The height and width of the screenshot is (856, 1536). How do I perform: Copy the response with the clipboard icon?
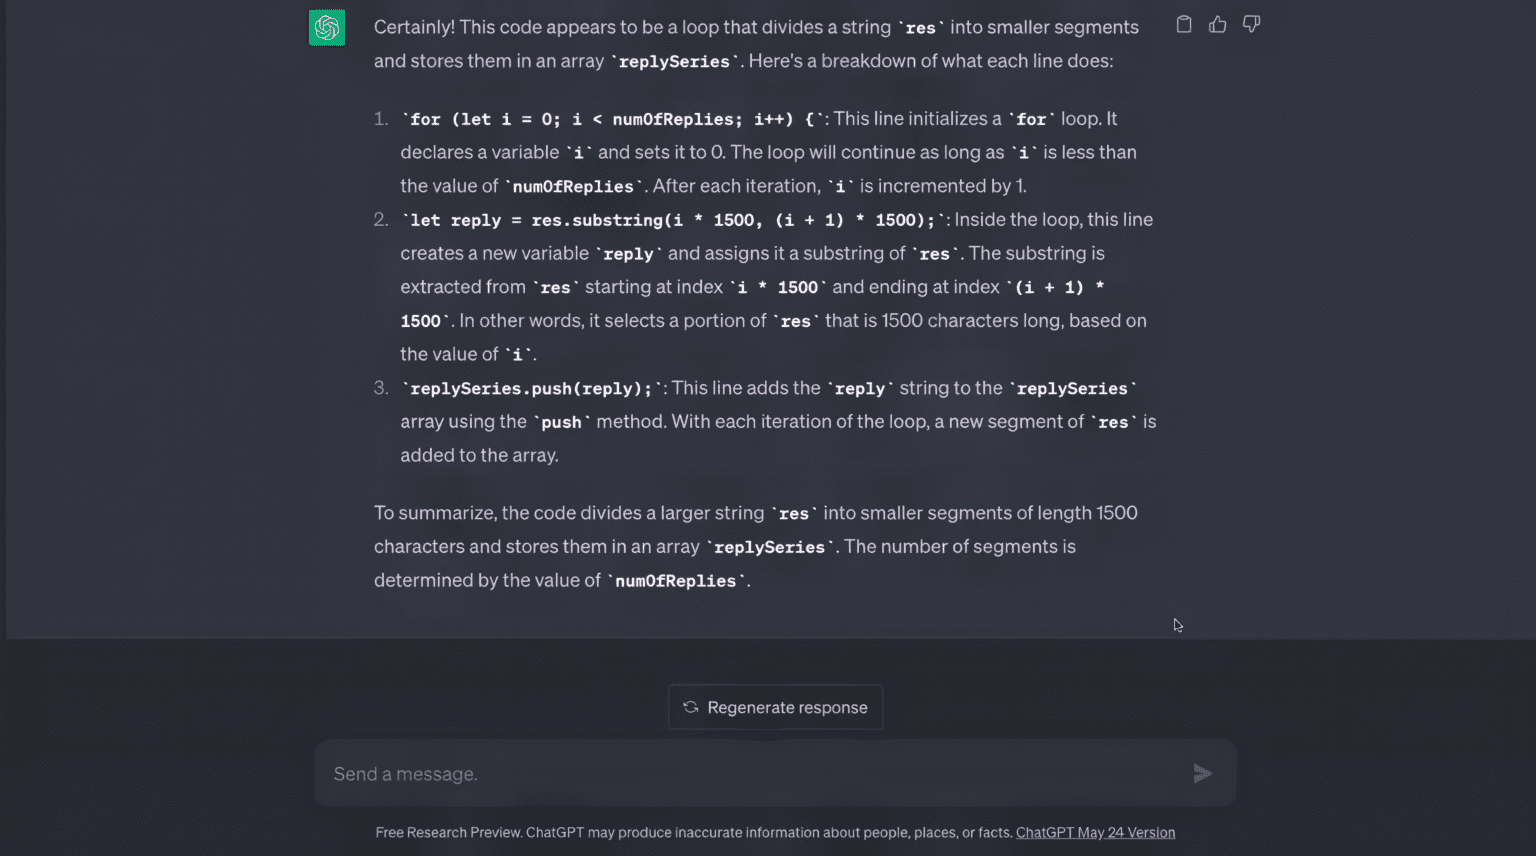1184,25
